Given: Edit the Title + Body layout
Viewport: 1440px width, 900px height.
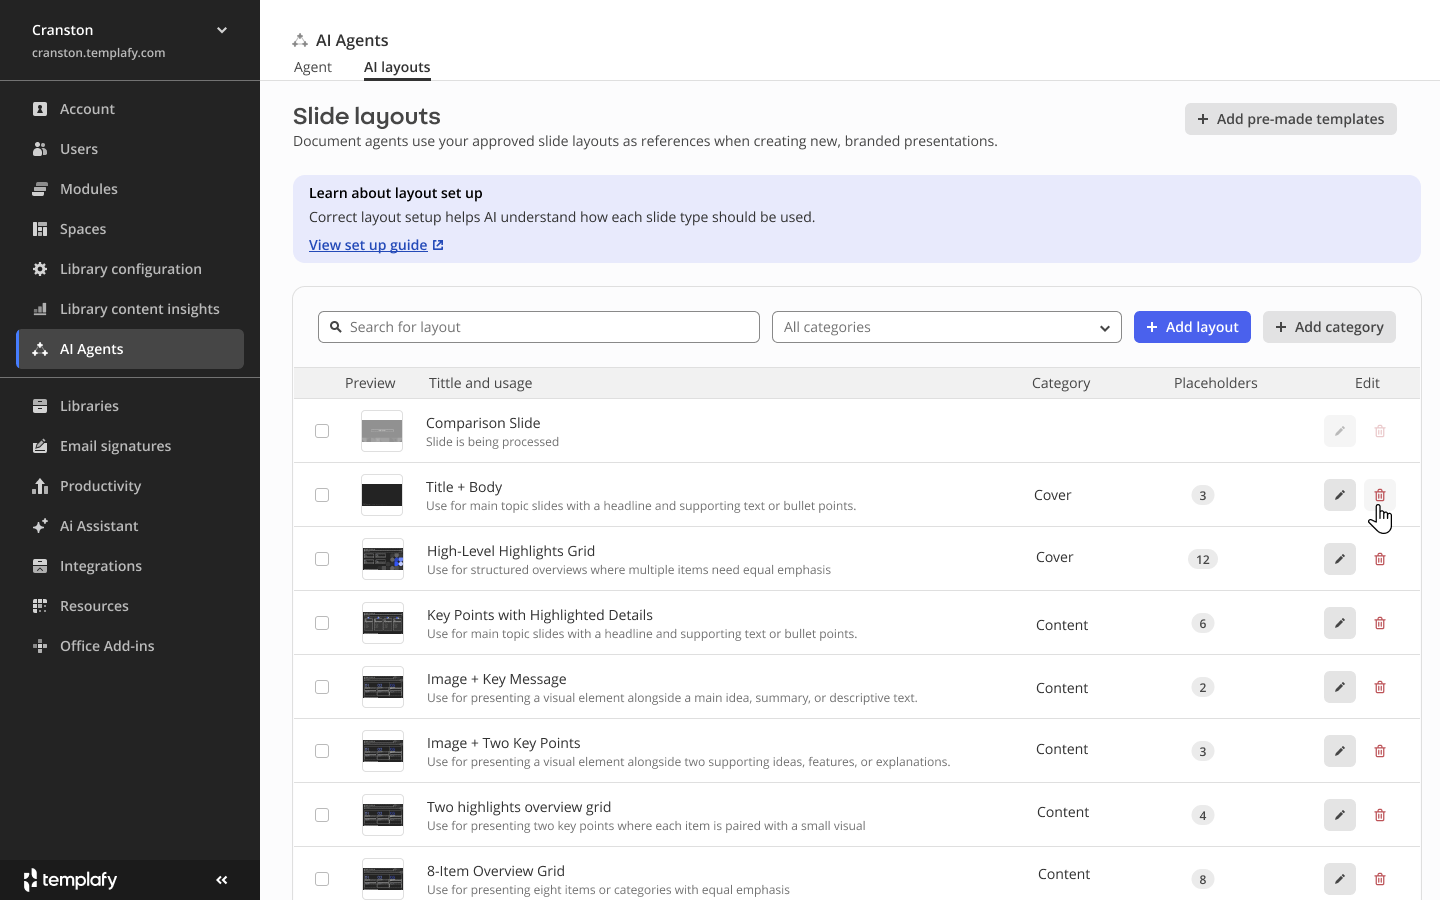Looking at the screenshot, I should tap(1340, 495).
